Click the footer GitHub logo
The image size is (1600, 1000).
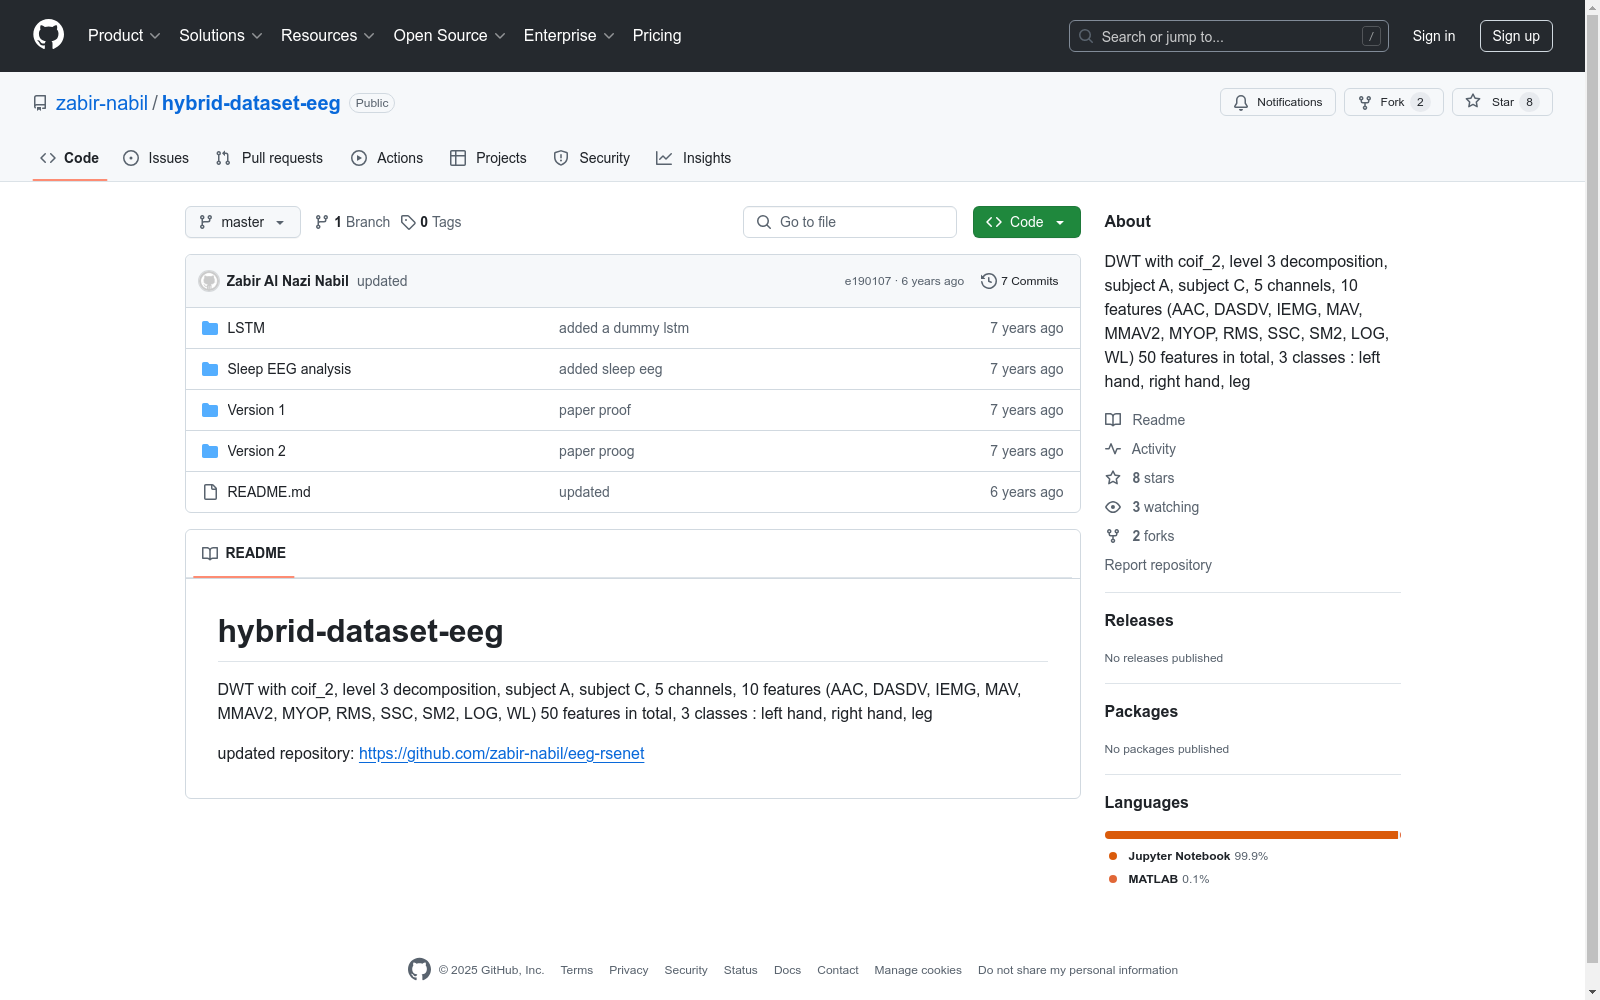419,969
